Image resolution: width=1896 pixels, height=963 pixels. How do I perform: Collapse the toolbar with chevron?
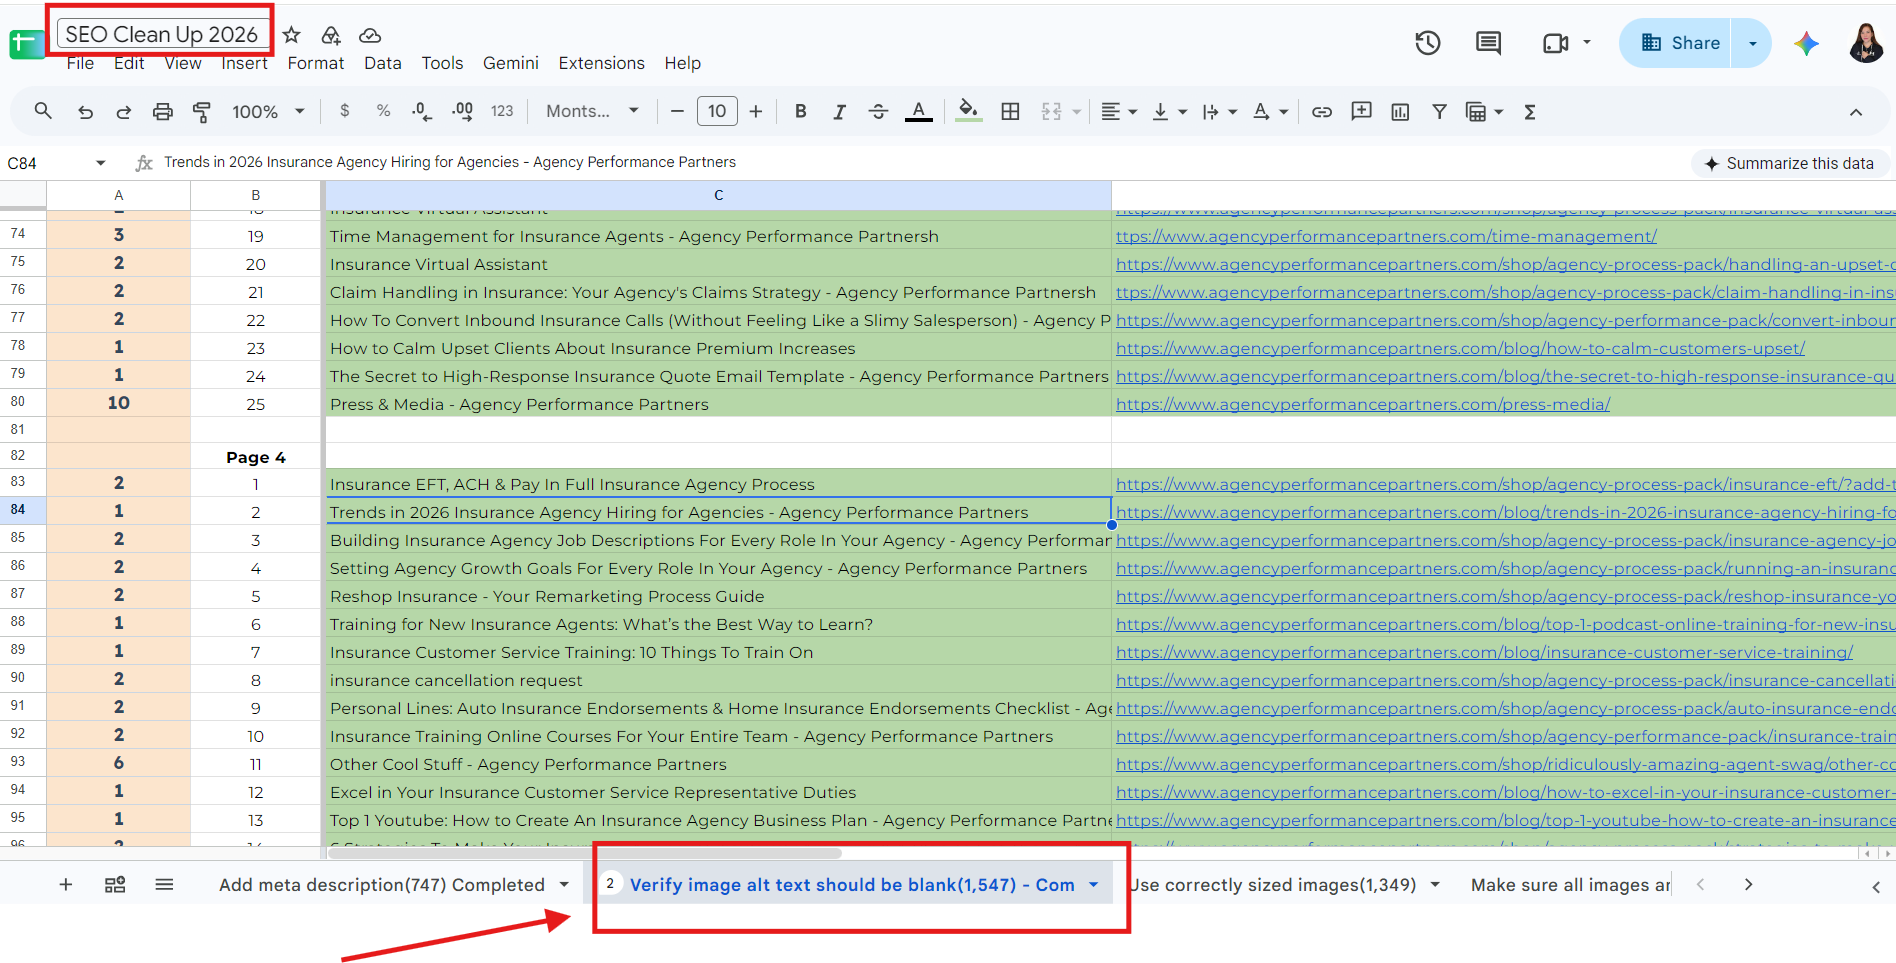click(x=1856, y=112)
